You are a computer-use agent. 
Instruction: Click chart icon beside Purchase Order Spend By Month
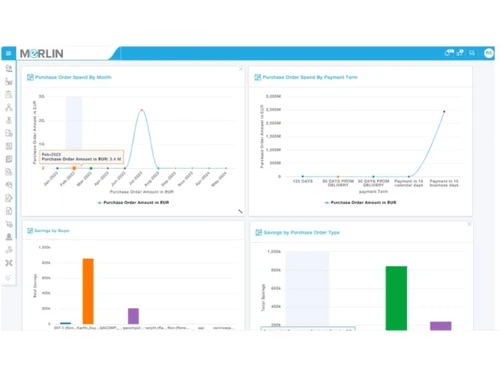[x=30, y=77]
